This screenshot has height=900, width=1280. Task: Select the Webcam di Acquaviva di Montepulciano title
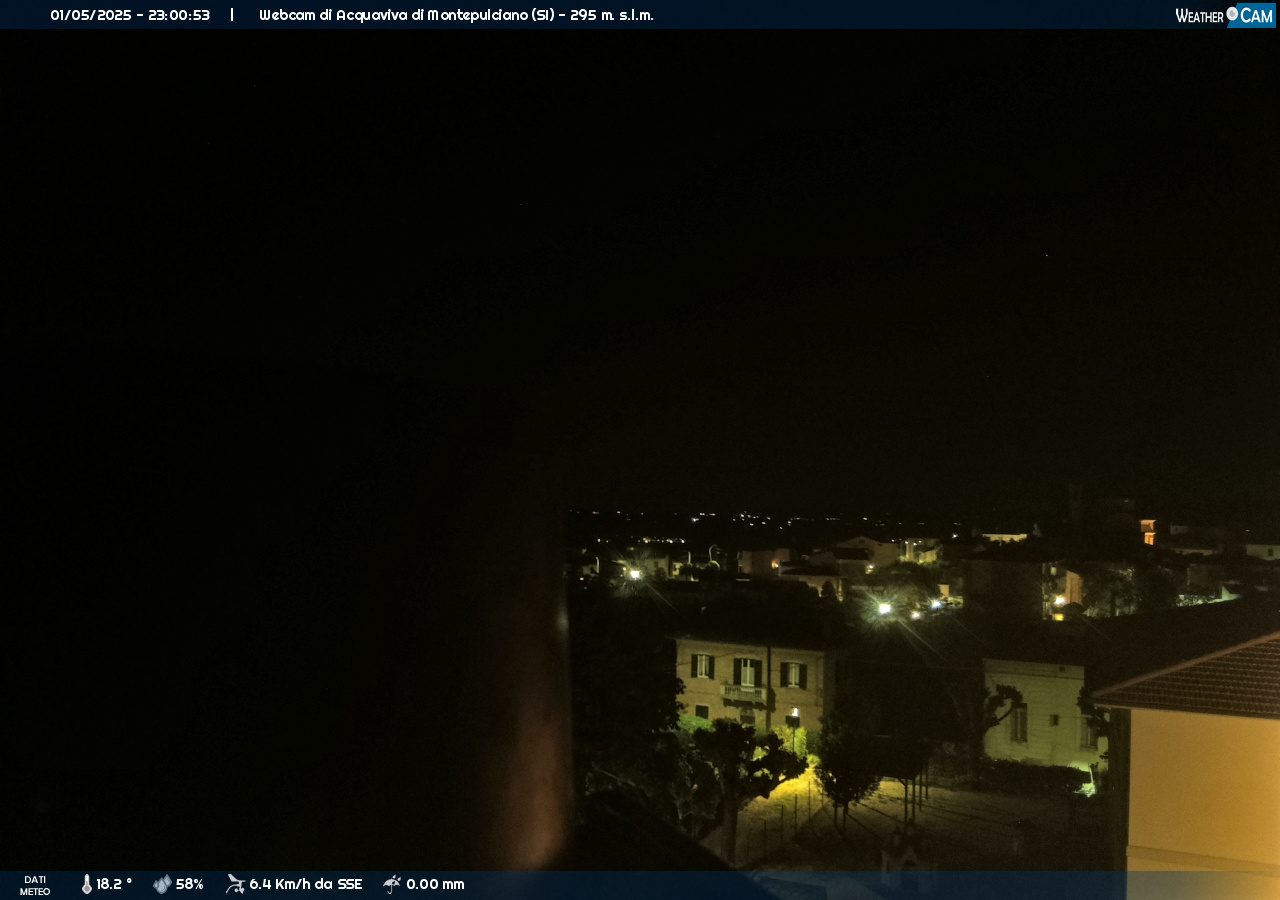pos(456,15)
